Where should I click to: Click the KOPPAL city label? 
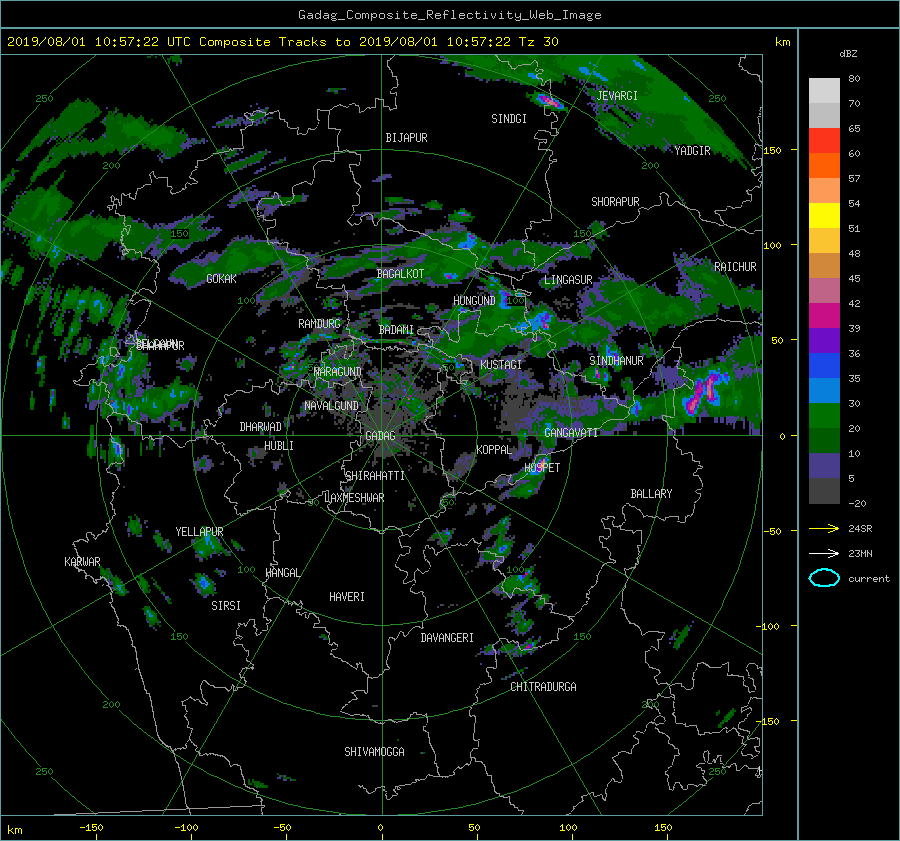point(494,450)
